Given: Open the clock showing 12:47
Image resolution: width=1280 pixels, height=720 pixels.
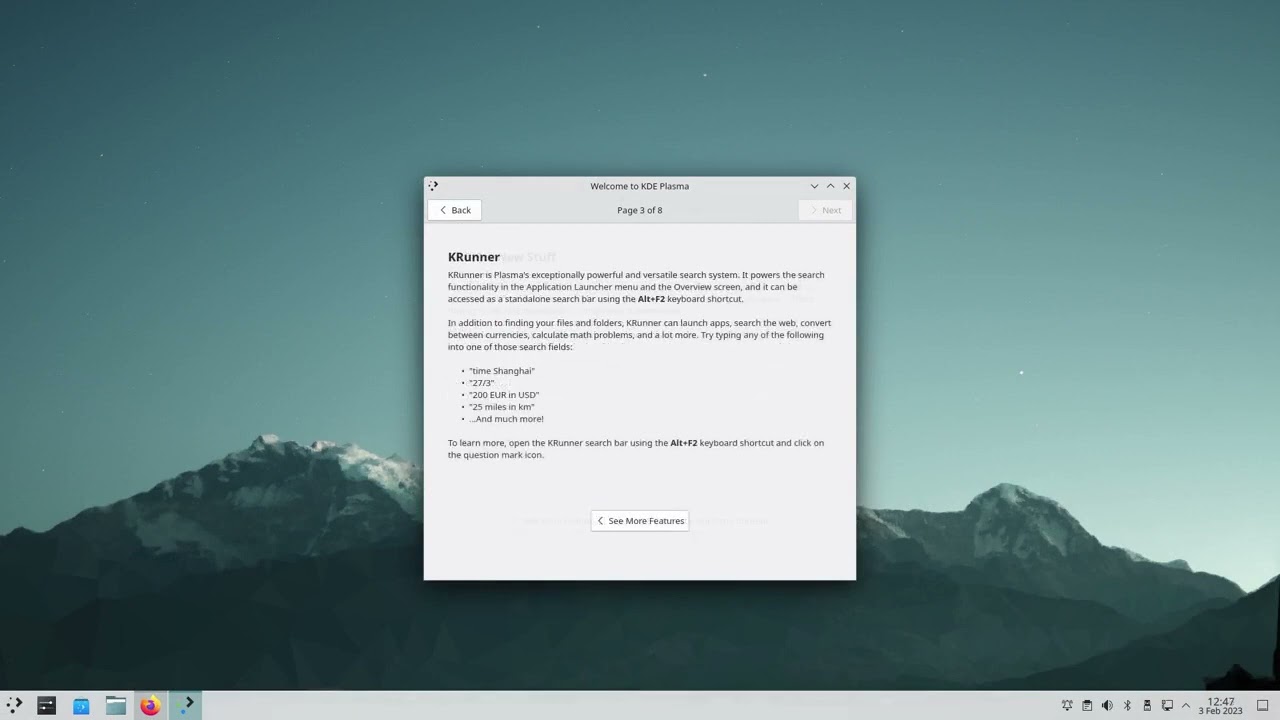Looking at the screenshot, I should (x=1221, y=706).
